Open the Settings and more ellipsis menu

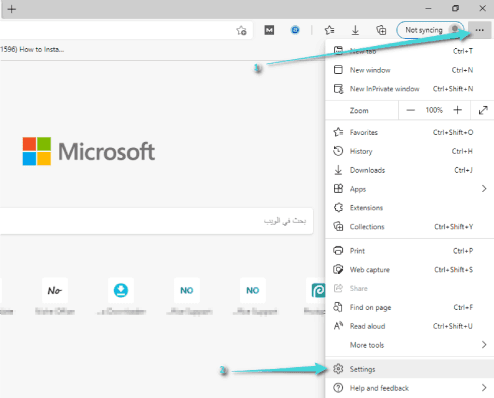[x=479, y=30]
